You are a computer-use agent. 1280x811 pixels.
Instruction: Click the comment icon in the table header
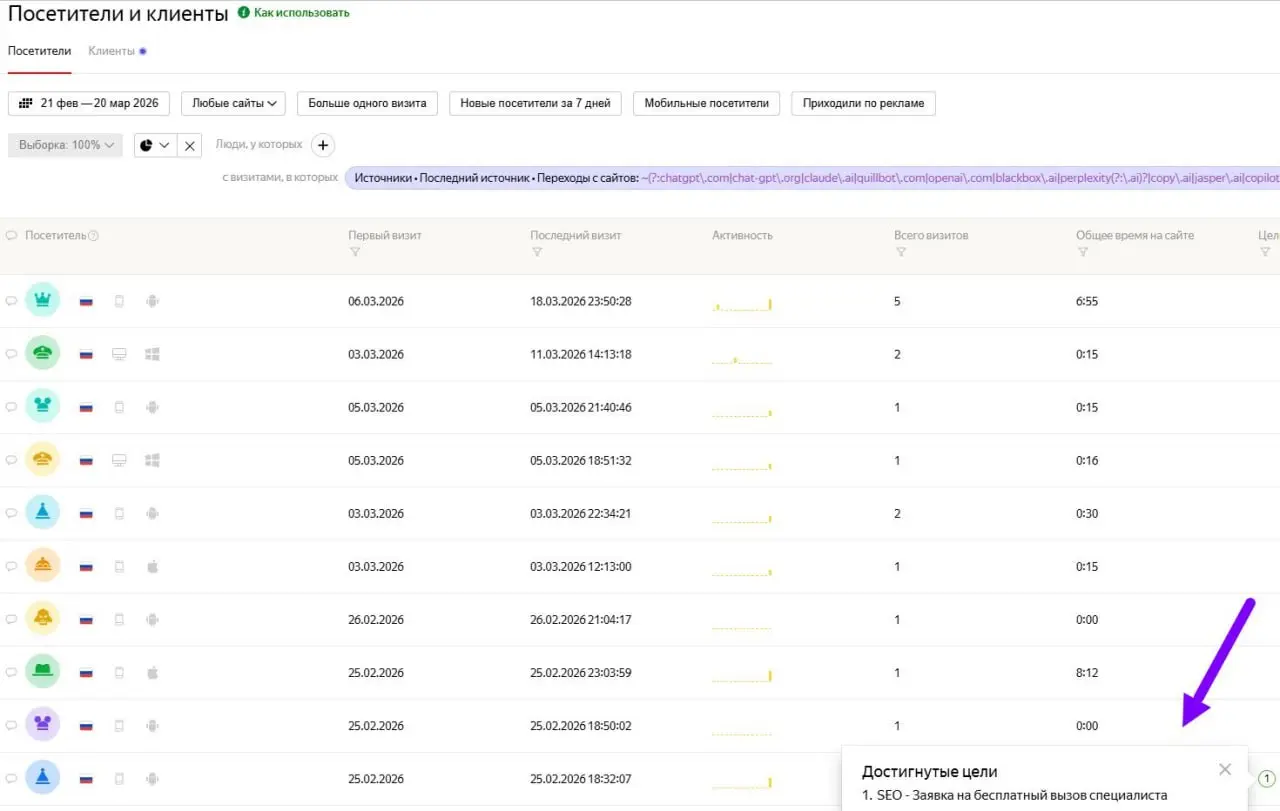pos(12,236)
